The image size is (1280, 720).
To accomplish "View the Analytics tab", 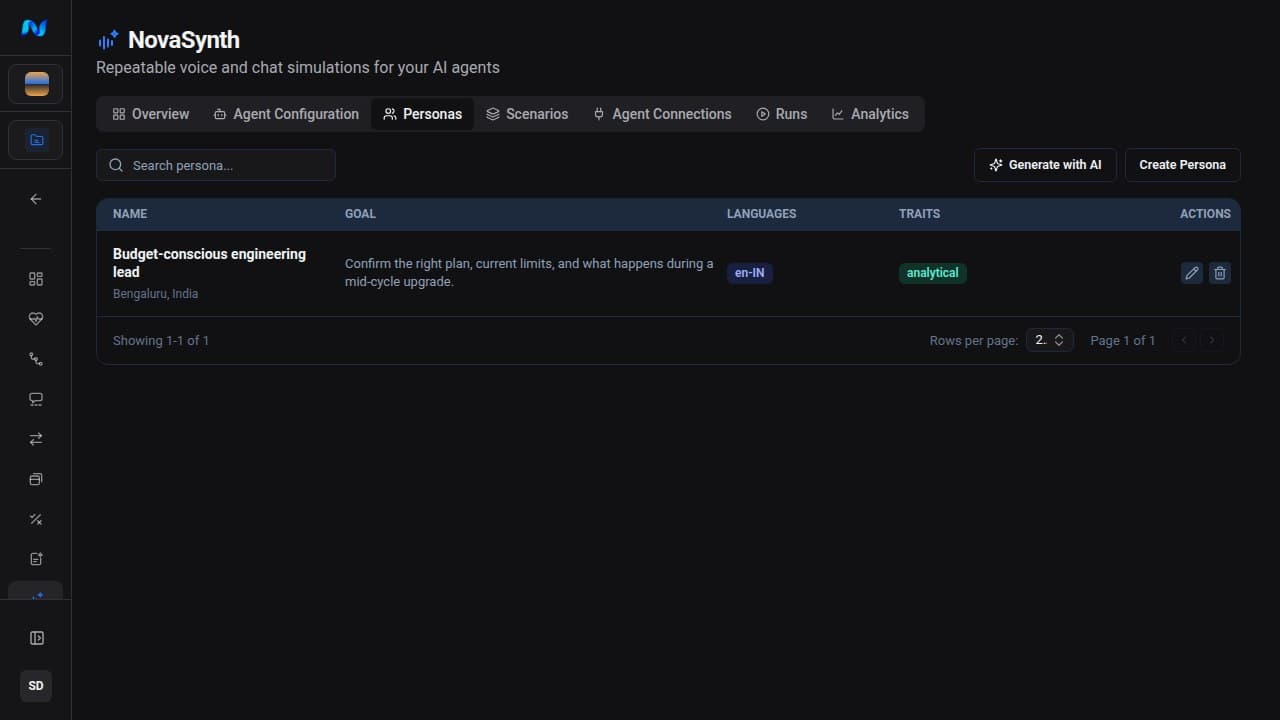I will 870,114.
